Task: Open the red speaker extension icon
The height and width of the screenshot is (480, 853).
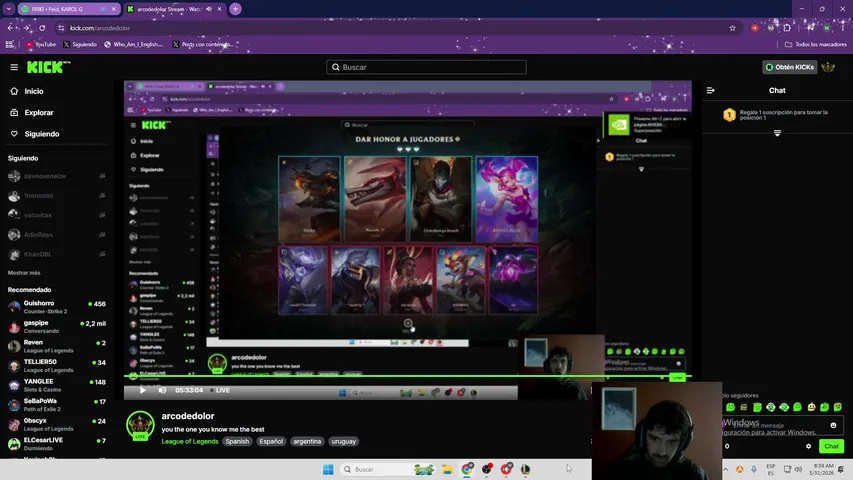Action: tap(755, 28)
